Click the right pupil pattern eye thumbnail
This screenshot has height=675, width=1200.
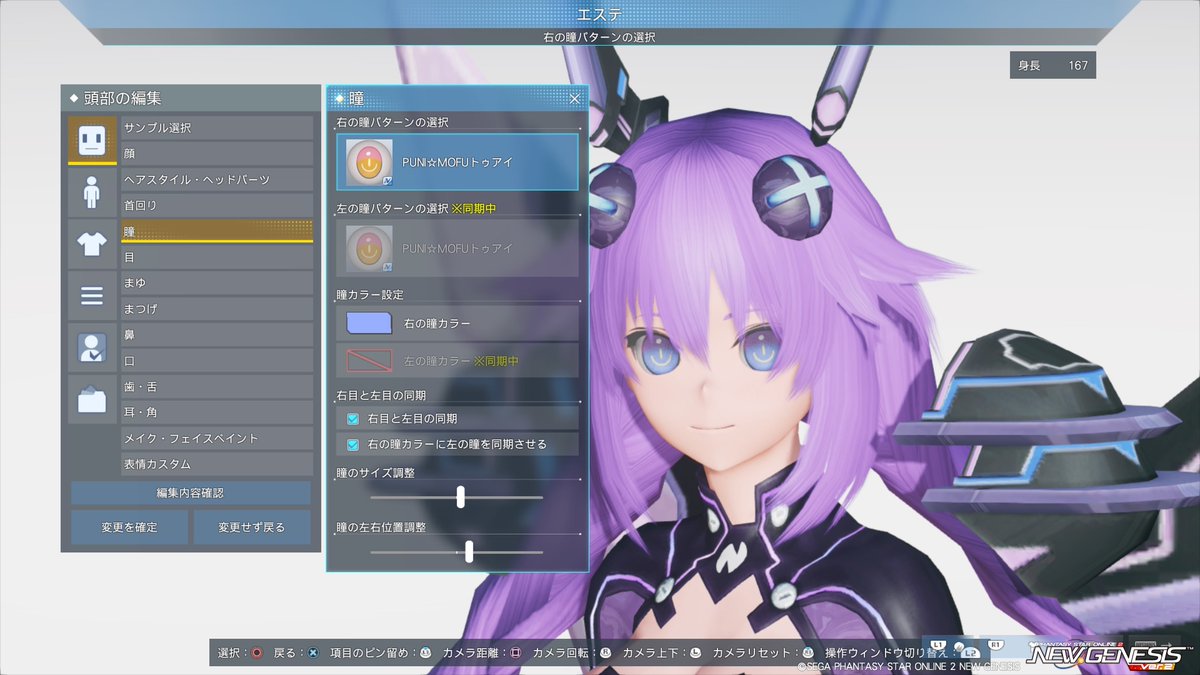click(367, 162)
